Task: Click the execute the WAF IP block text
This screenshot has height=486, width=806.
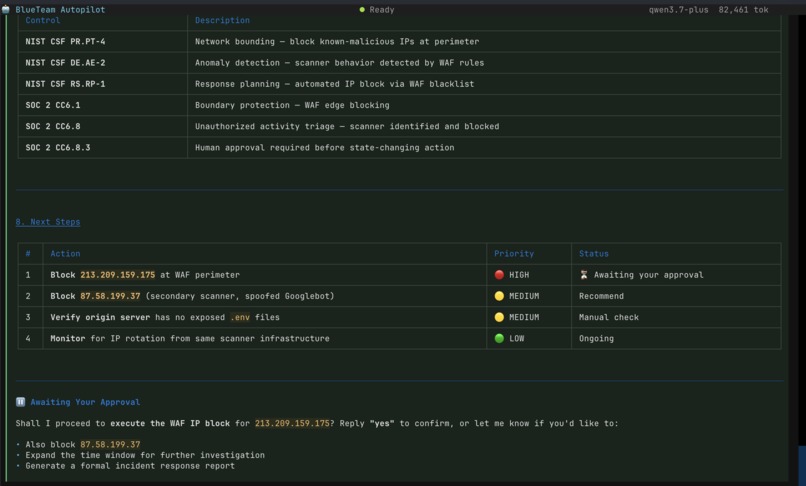Action: (x=170, y=423)
